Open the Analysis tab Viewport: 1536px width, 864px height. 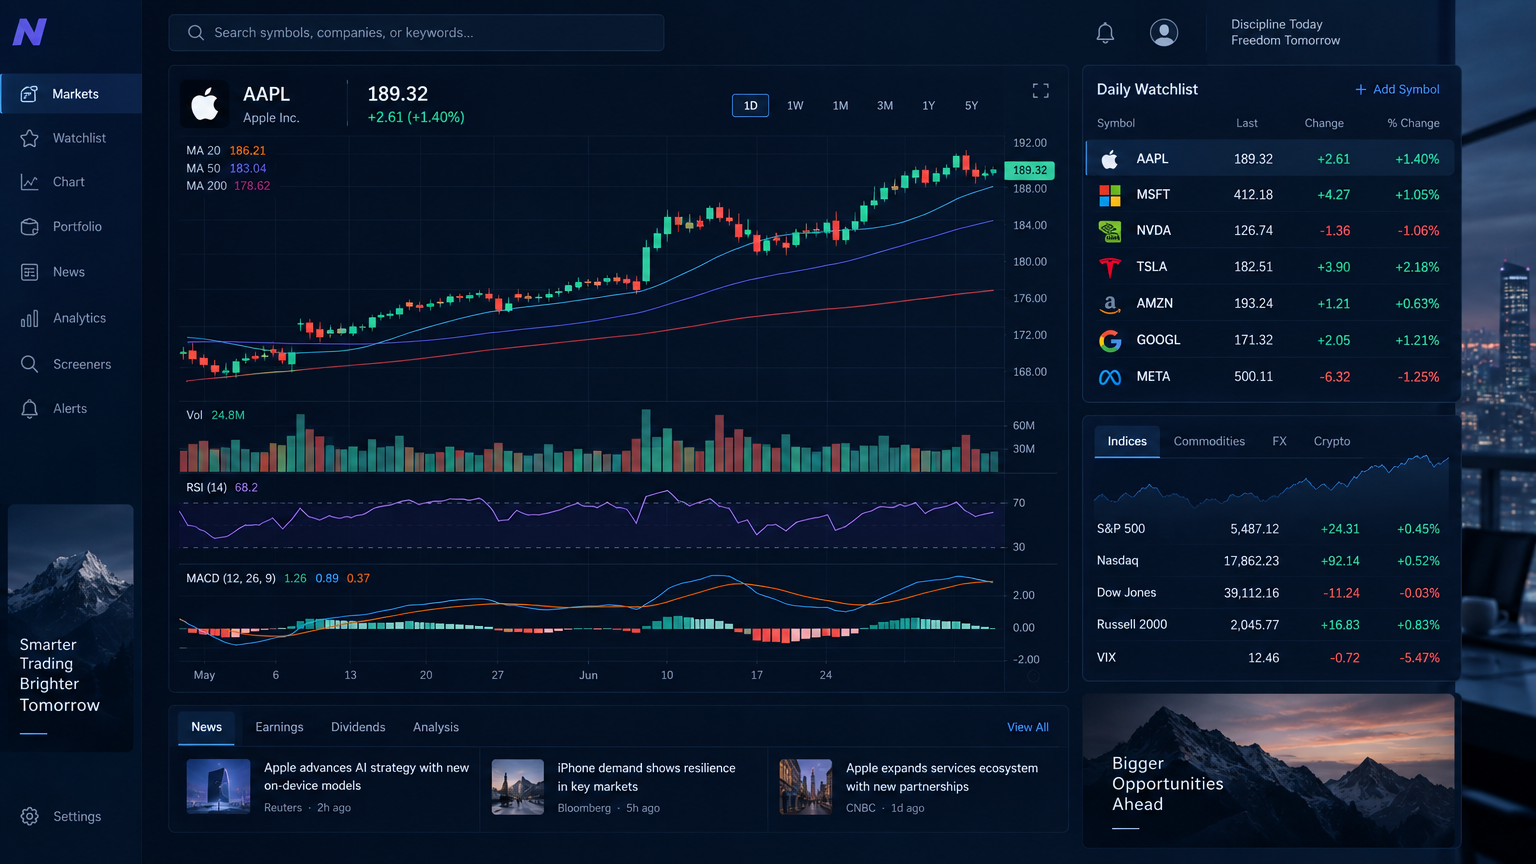436,727
